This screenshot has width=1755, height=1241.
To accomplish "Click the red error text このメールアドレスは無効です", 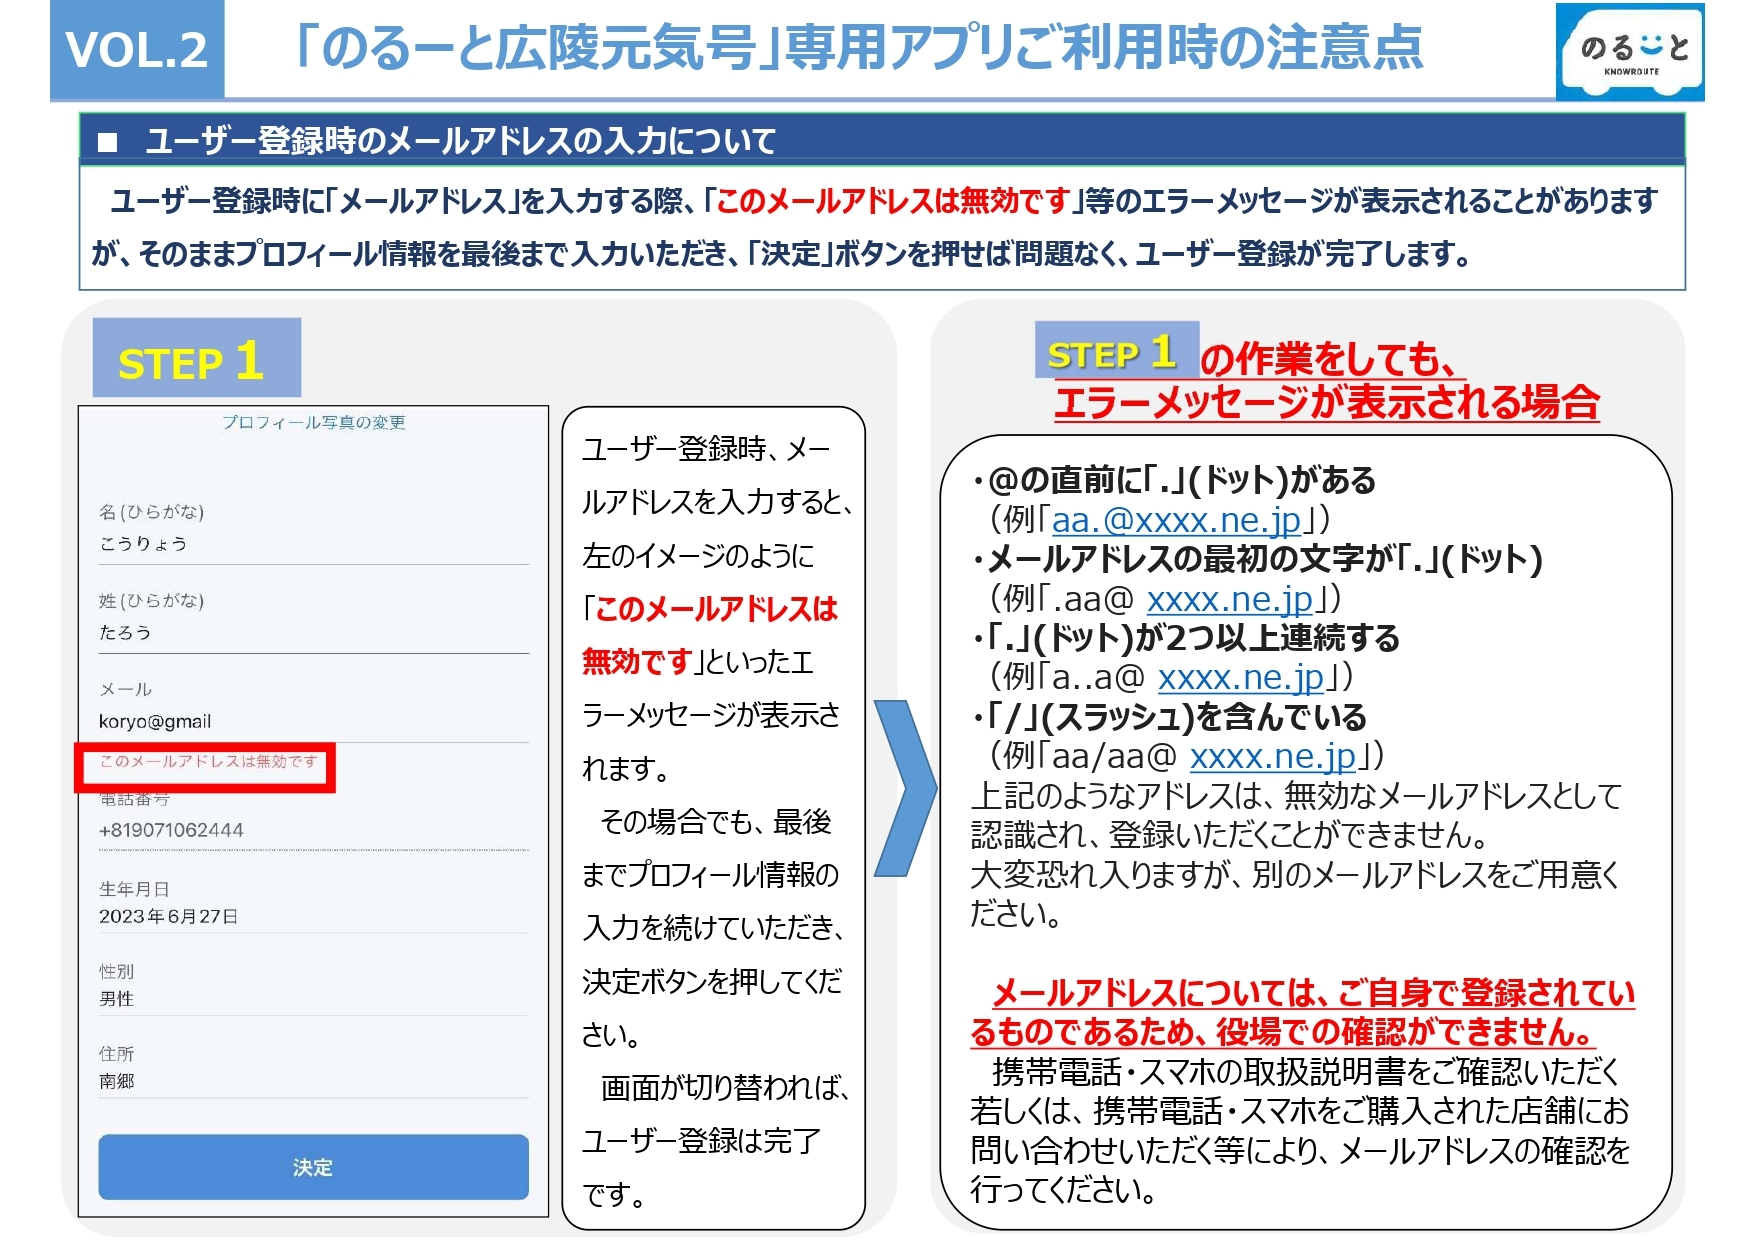I will click(208, 762).
